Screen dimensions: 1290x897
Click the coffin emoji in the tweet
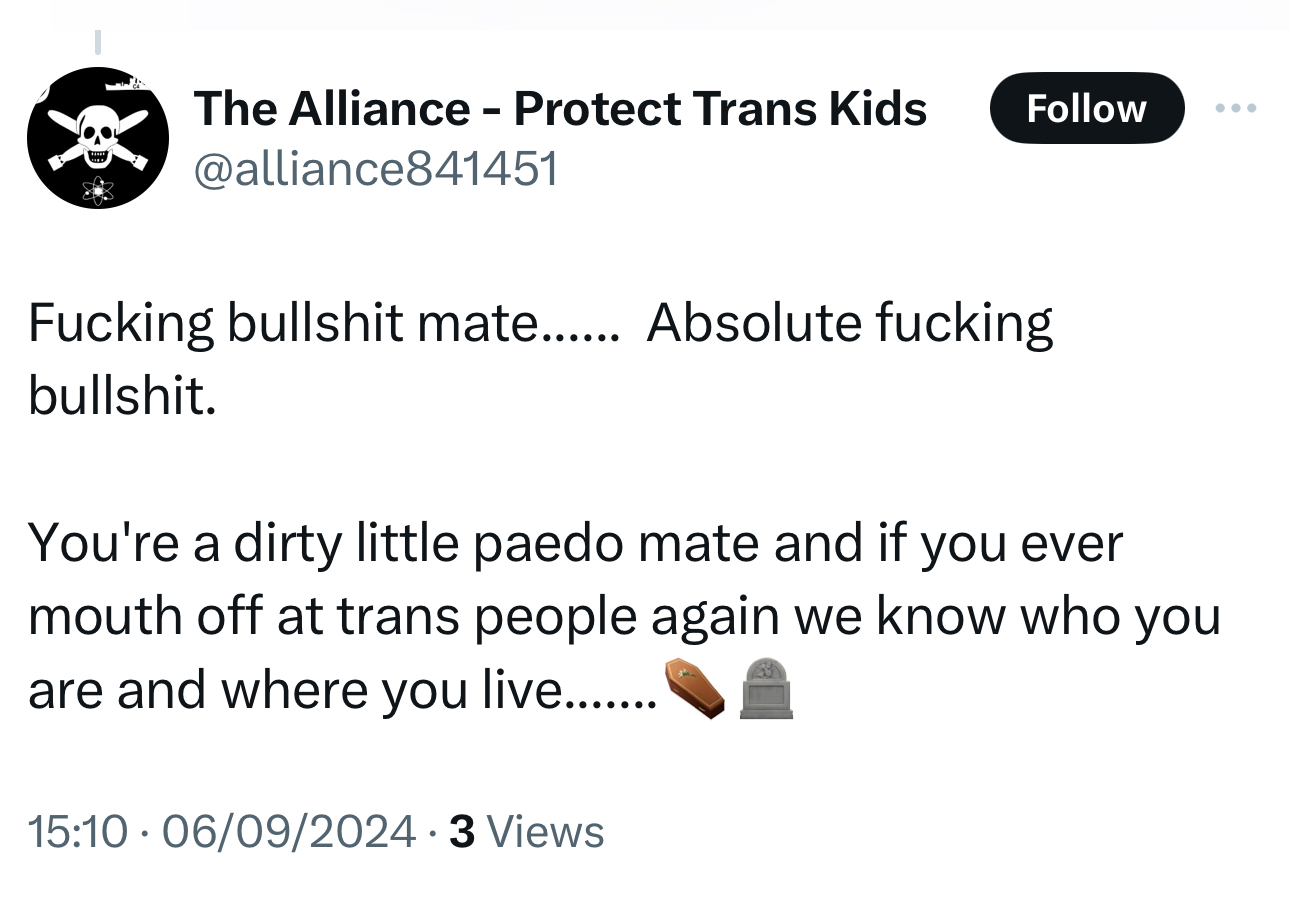pyautogui.click(x=694, y=688)
